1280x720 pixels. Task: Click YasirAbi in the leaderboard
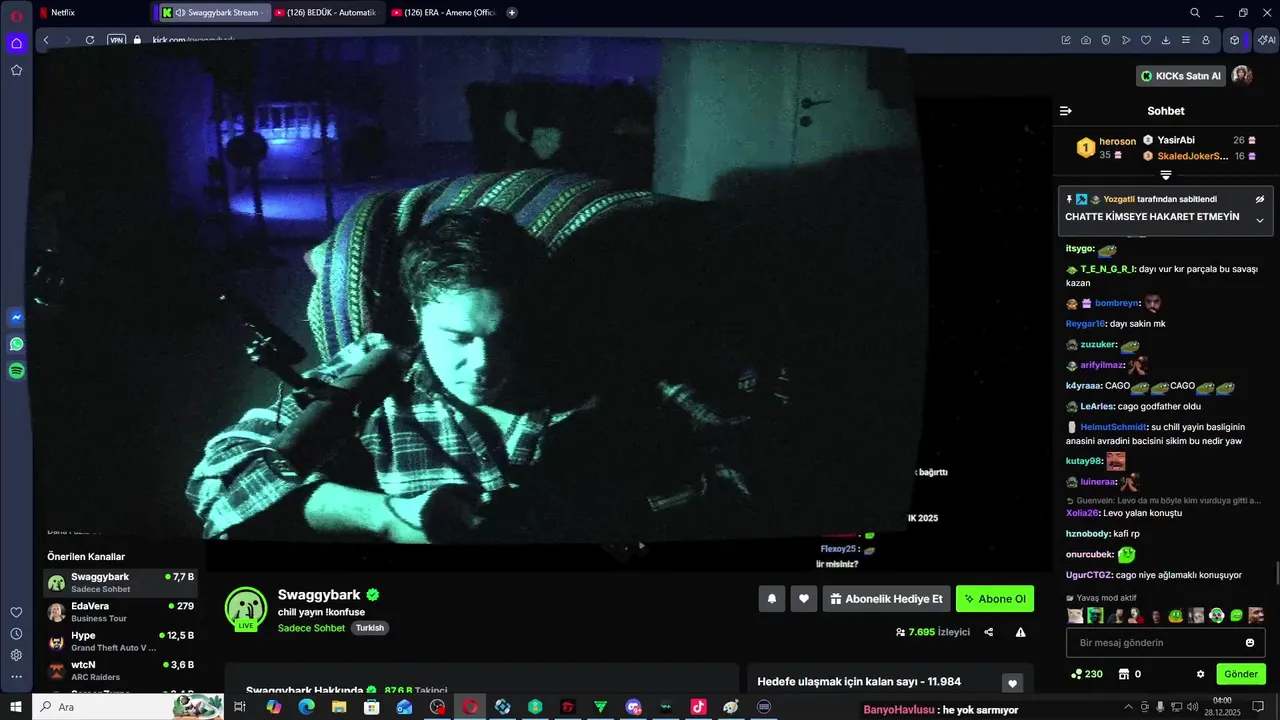[x=1176, y=140]
